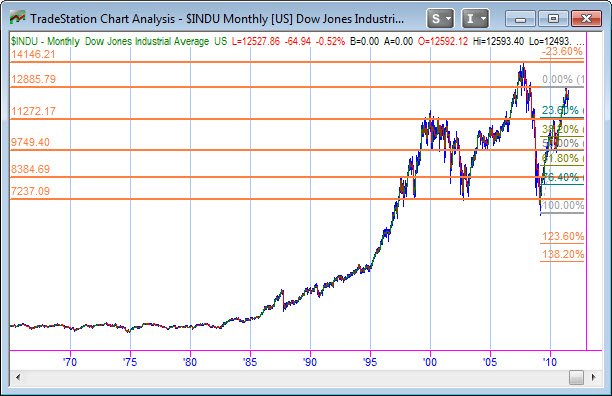Click the '95 time axis label
The image size is (612, 396).
pos(370,362)
